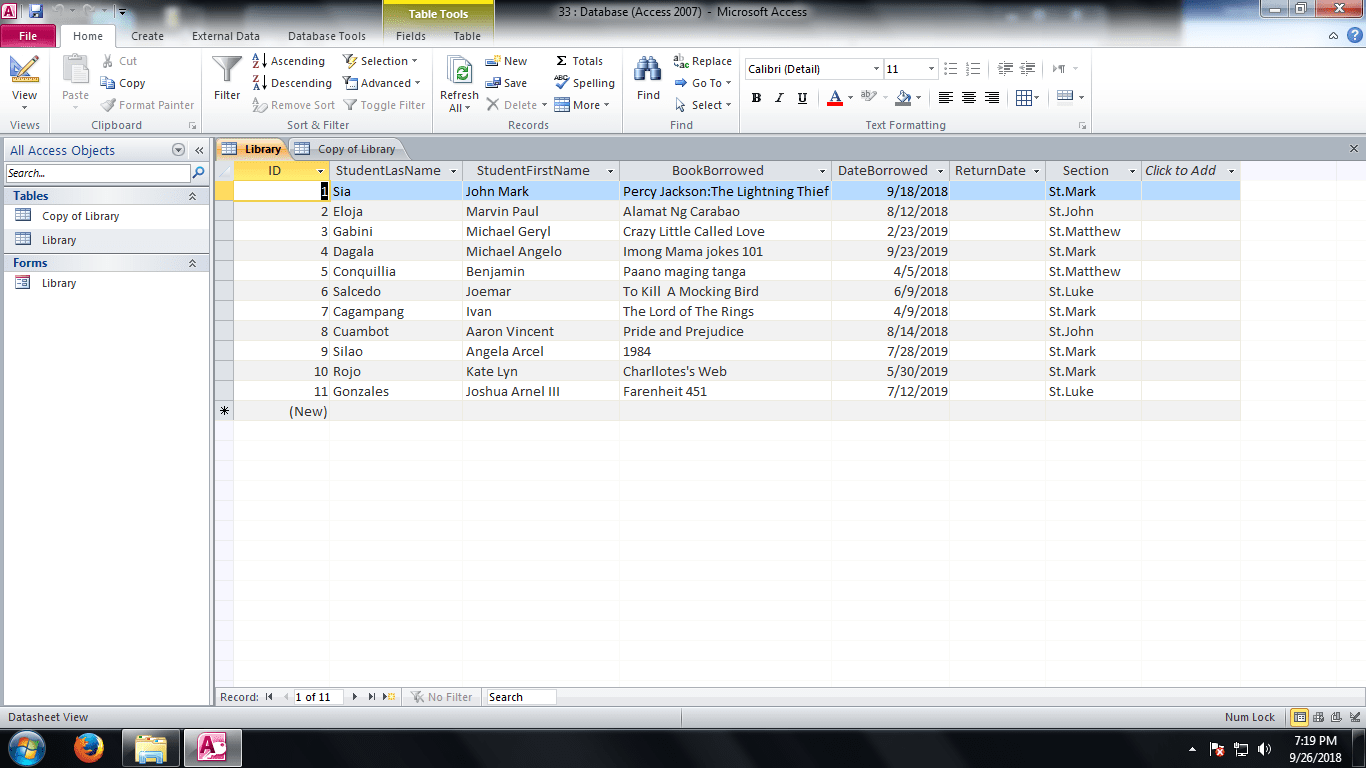The height and width of the screenshot is (768, 1366).
Task: Save the current record
Action: [506, 83]
